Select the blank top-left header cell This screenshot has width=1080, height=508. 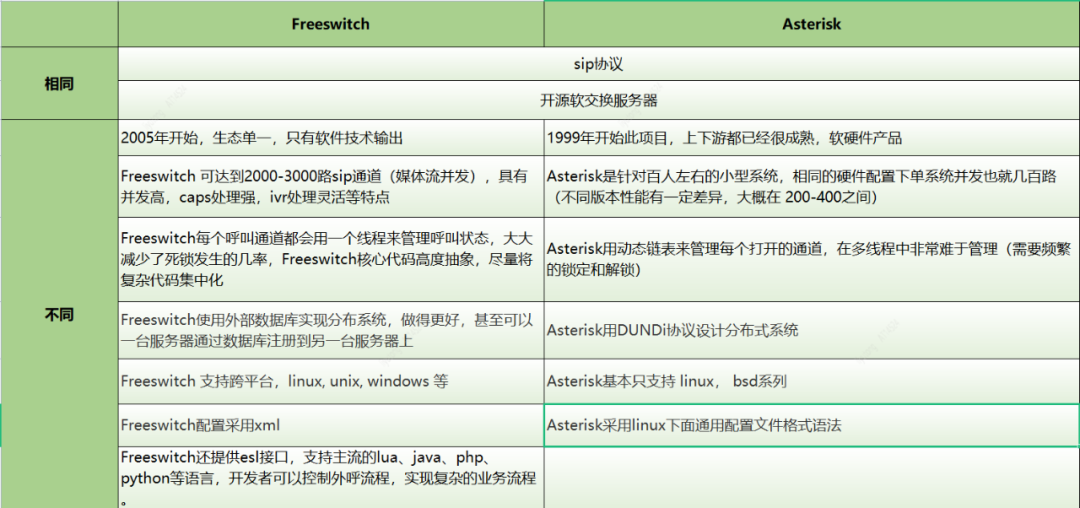(x=59, y=24)
